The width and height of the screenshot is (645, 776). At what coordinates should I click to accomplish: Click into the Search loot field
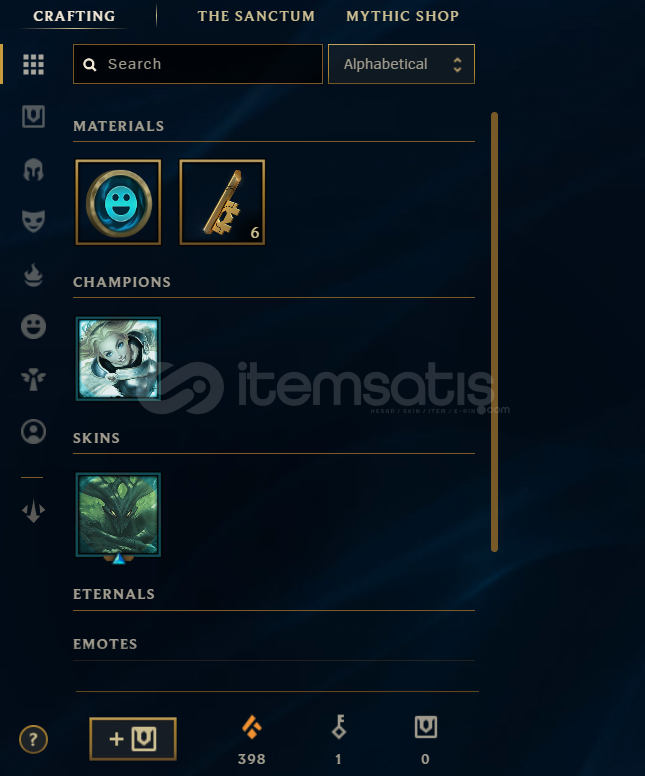(x=198, y=64)
